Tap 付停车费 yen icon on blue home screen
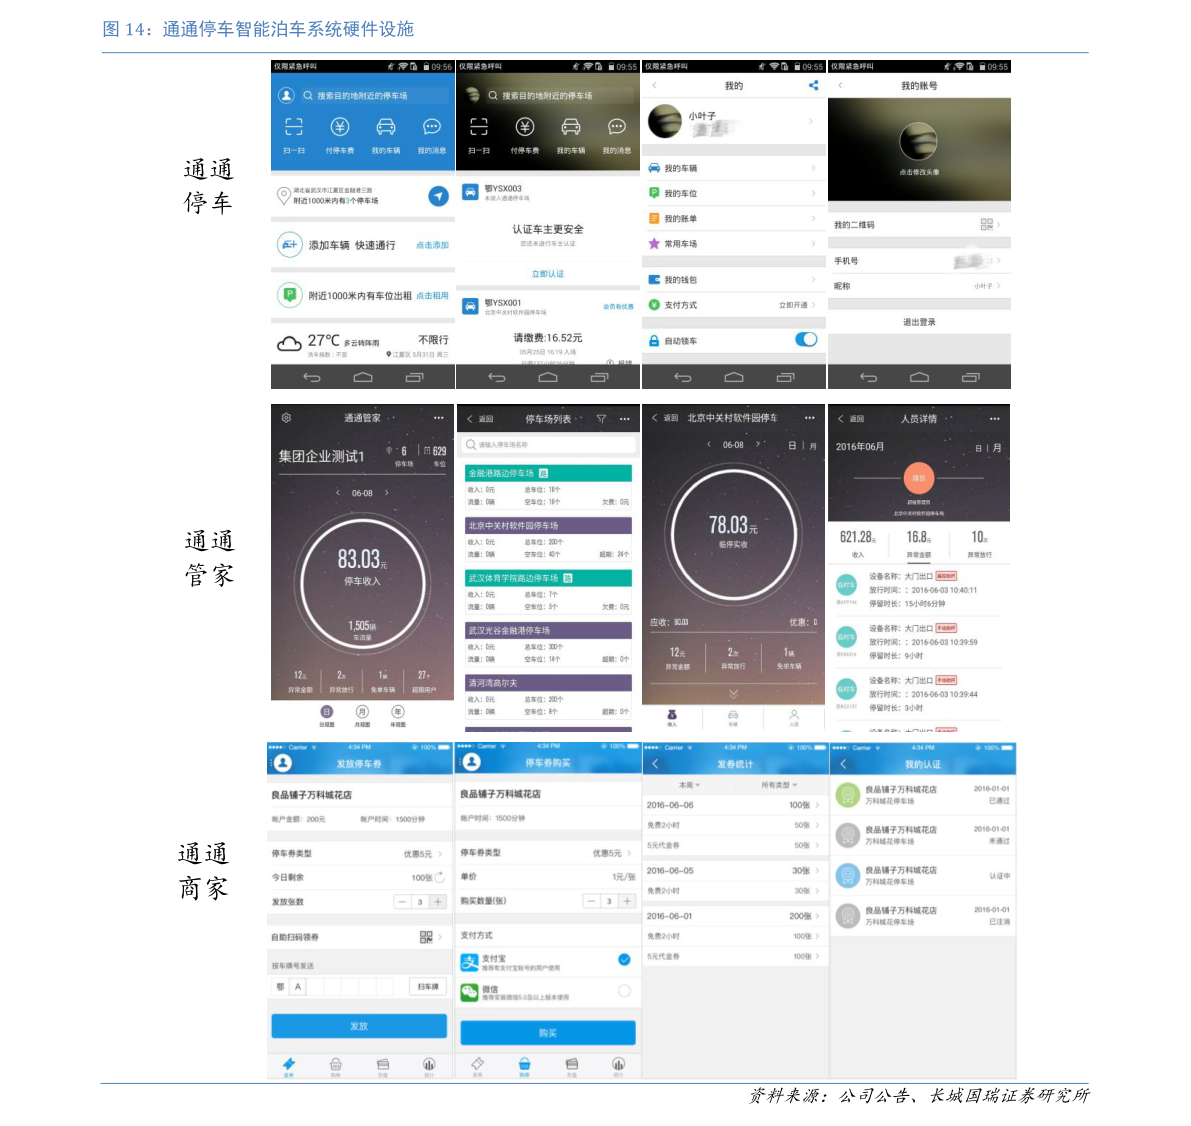 340,127
